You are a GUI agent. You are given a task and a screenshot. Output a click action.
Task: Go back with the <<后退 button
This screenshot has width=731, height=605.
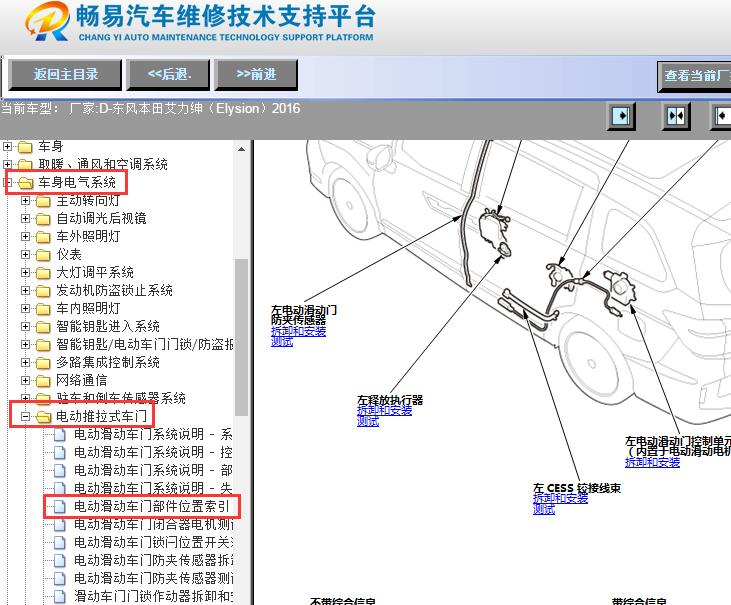click(x=168, y=74)
